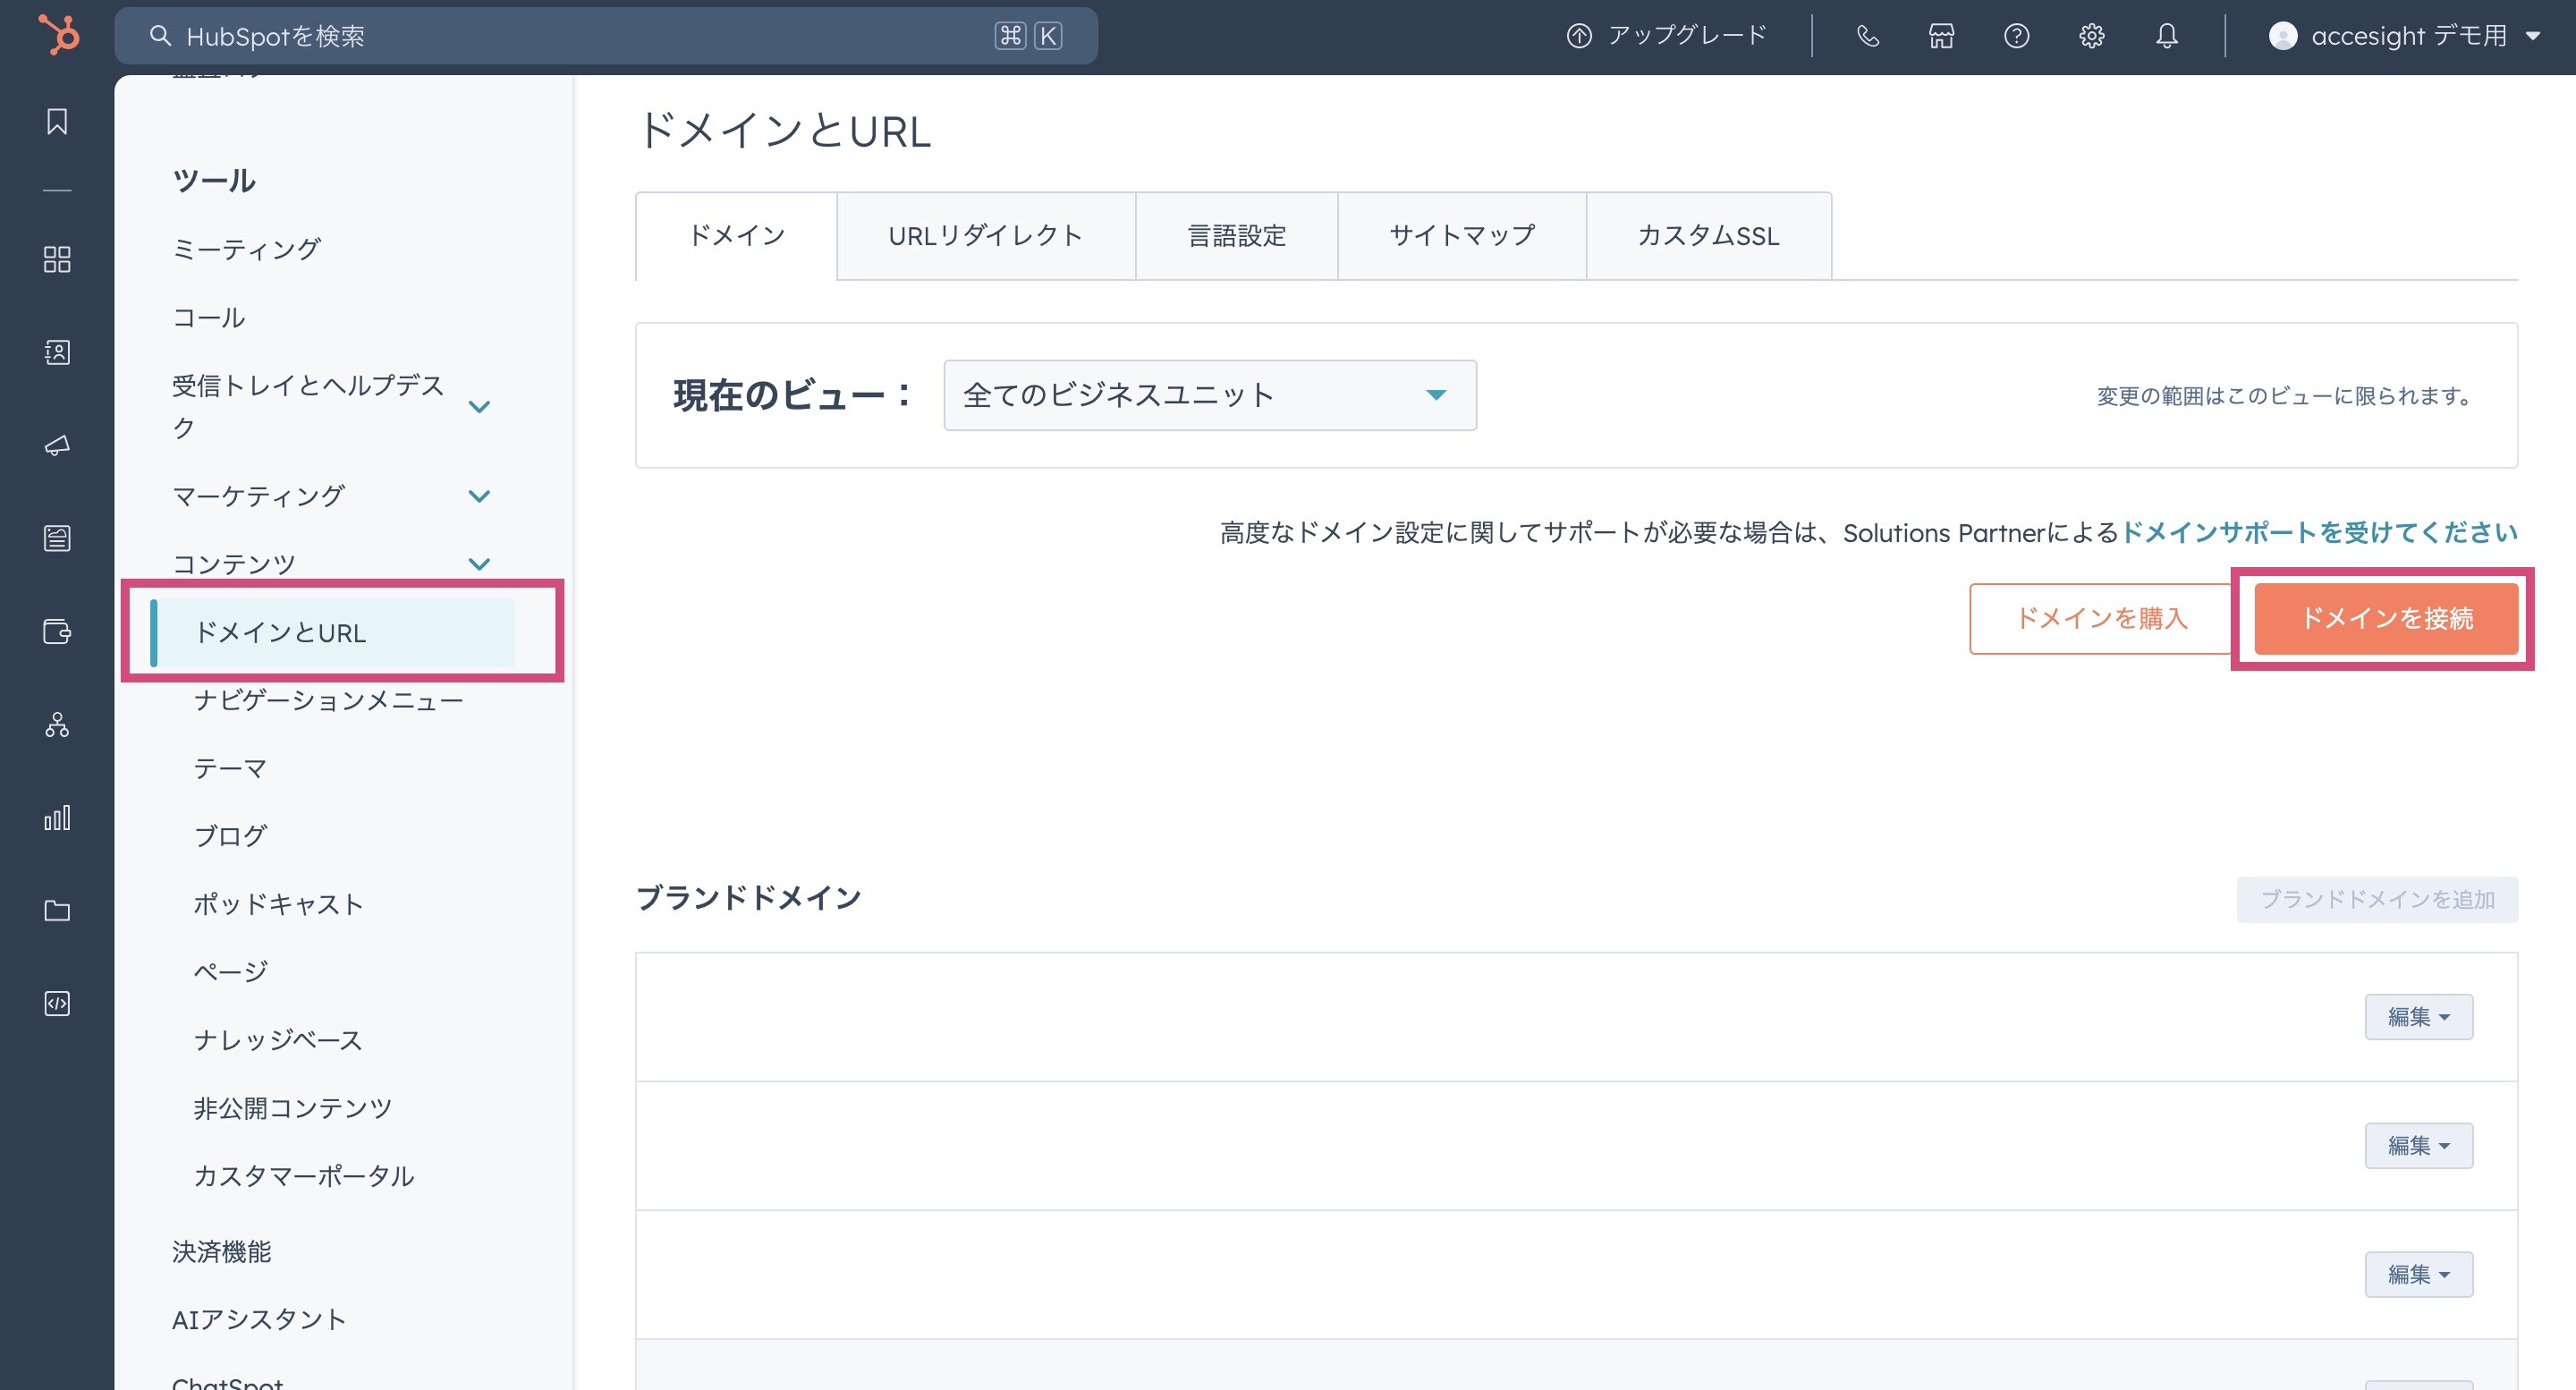Click the settings gear icon

click(x=2091, y=37)
